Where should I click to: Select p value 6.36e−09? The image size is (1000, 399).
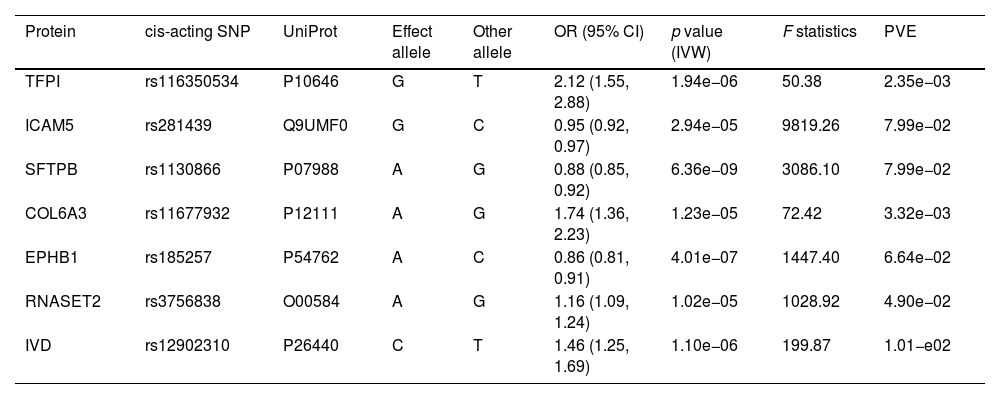pos(704,170)
